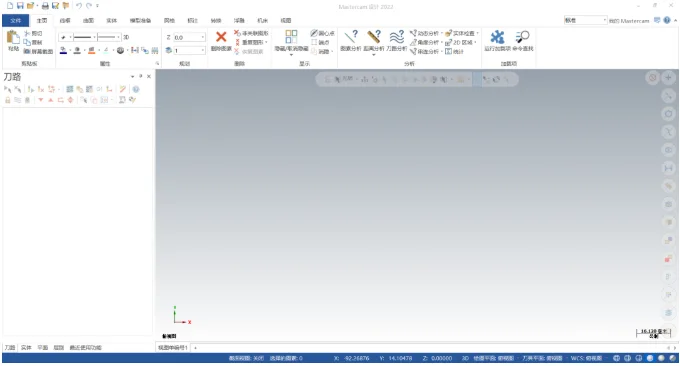The width and height of the screenshot is (680, 366).
Task: Click the 刀路 panel help icon
Action: [x=136, y=89]
